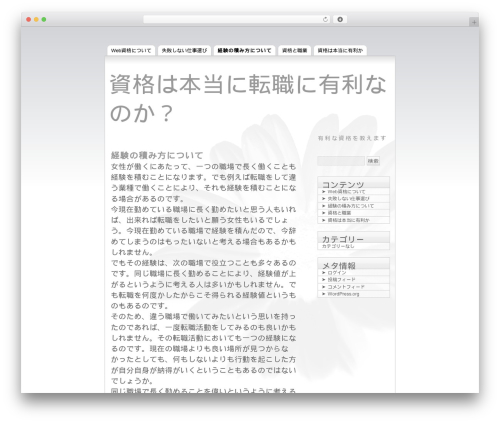Open the コメントフィード link
This screenshot has width=500, height=423.
tap(346, 287)
